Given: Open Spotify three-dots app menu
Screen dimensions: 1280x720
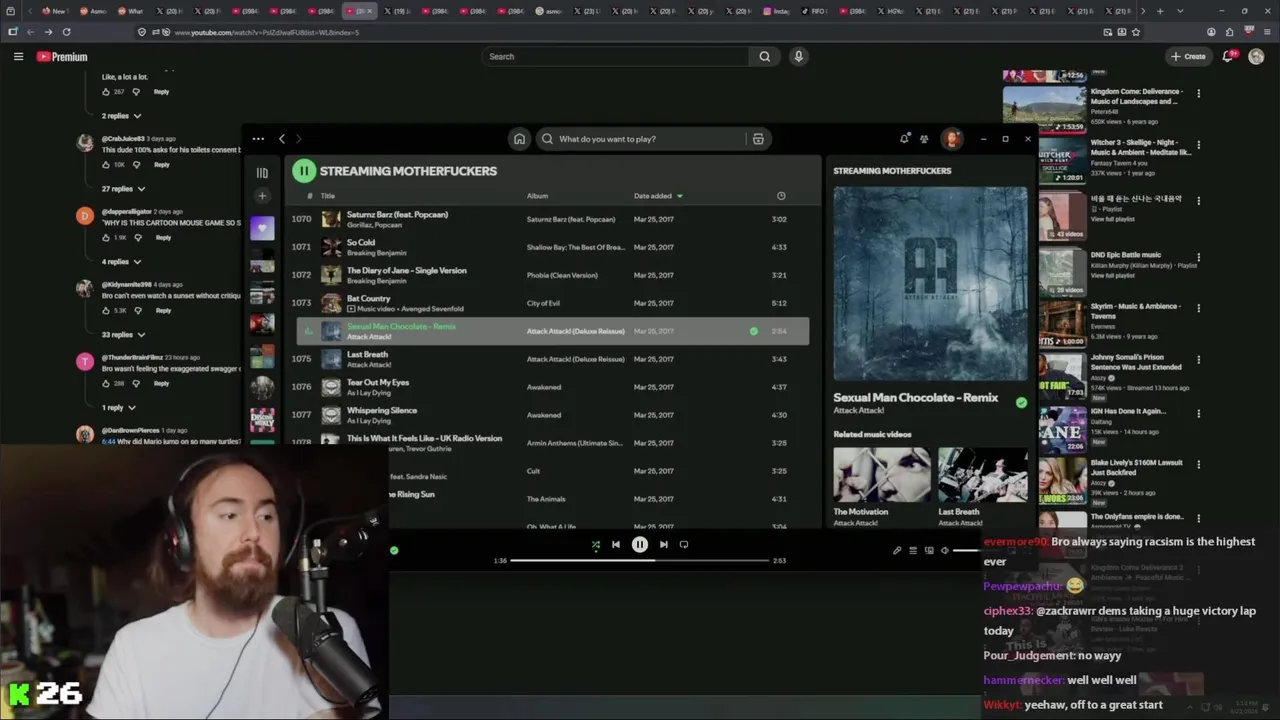Looking at the screenshot, I should click(x=258, y=139).
